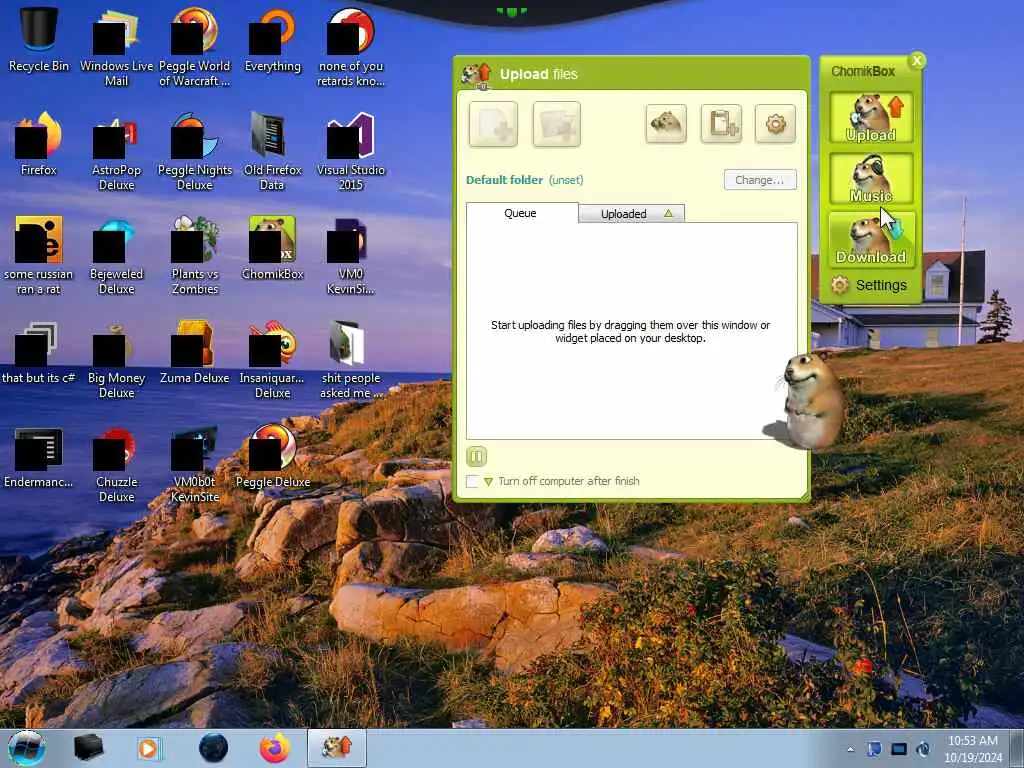The image size is (1024, 768).
Task: Click the dark globe taskbar icon
Action: (x=213, y=748)
